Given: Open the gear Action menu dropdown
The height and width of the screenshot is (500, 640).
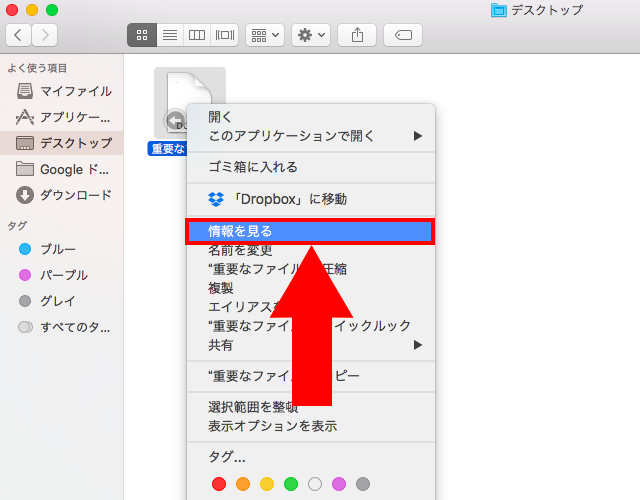Looking at the screenshot, I should [310, 35].
